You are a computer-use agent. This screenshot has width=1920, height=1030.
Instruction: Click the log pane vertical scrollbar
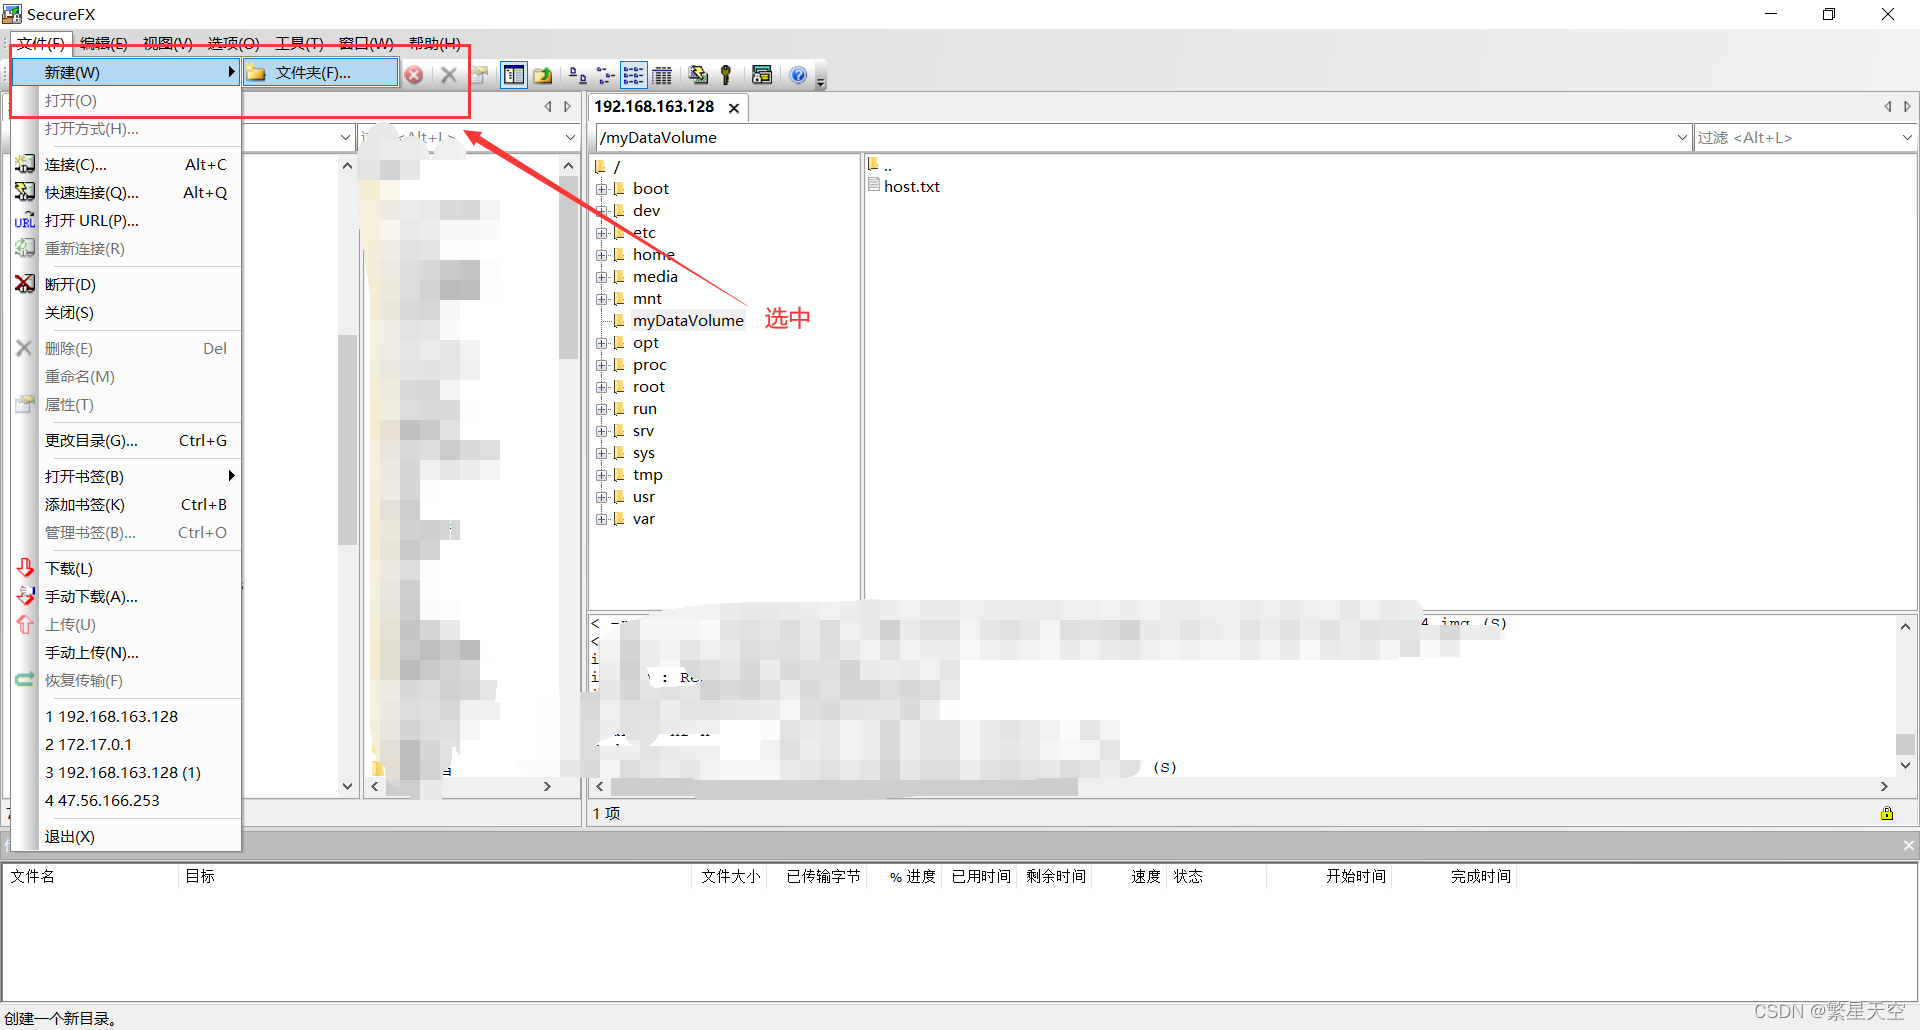[x=1906, y=696]
